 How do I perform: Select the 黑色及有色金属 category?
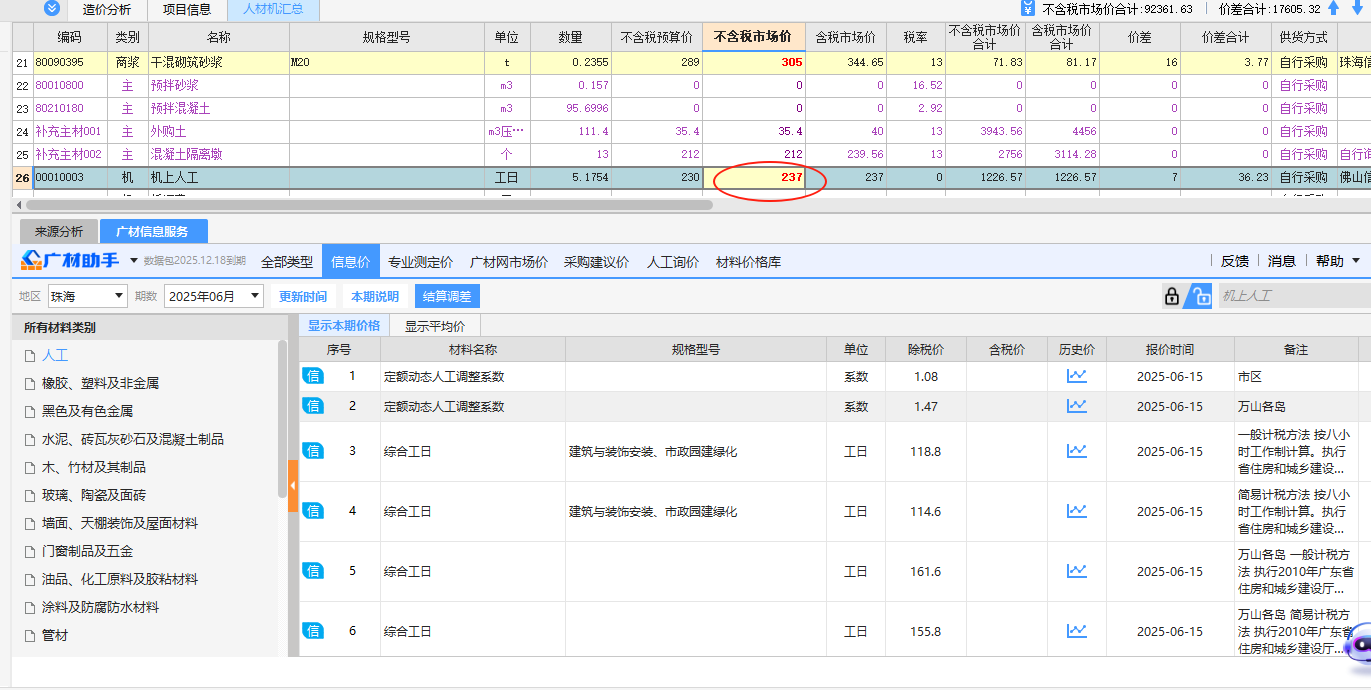coord(87,411)
